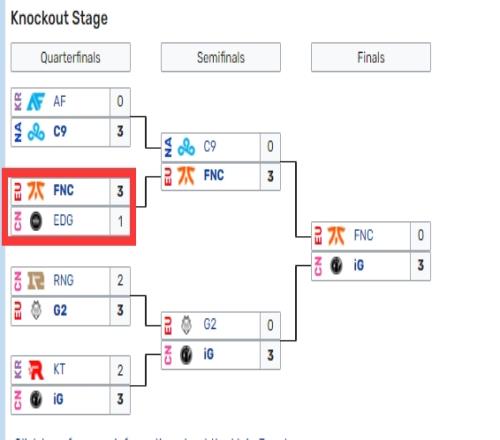
Task: Click FNC score 3 in the semifinals
Action: [x=270, y=176]
